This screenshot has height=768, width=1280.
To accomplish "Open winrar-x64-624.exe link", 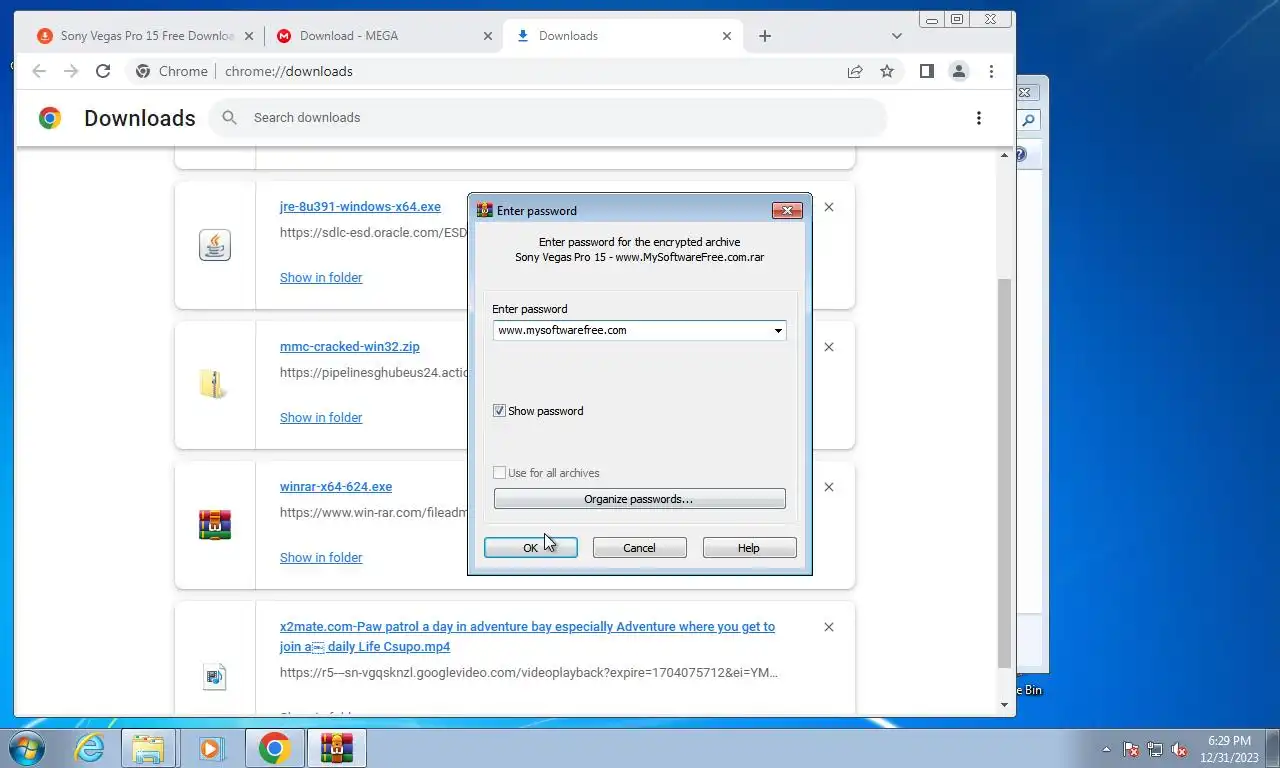I will point(336,487).
